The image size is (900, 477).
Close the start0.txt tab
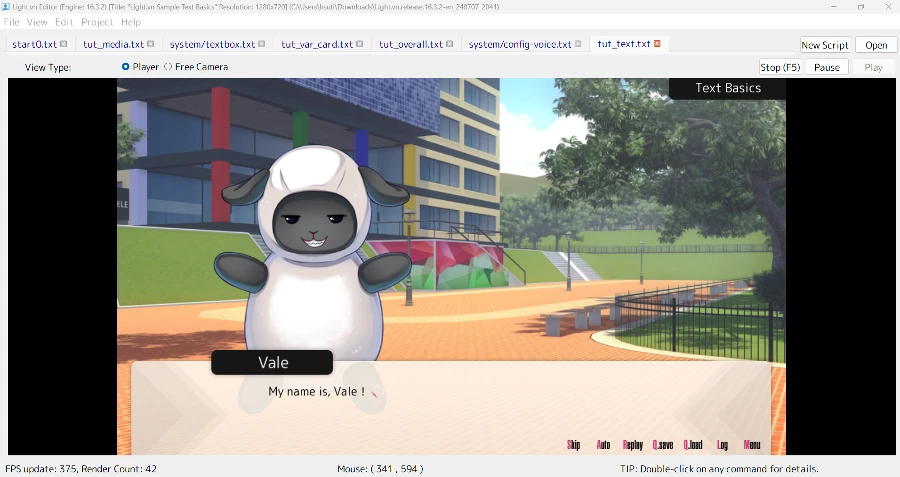64,44
